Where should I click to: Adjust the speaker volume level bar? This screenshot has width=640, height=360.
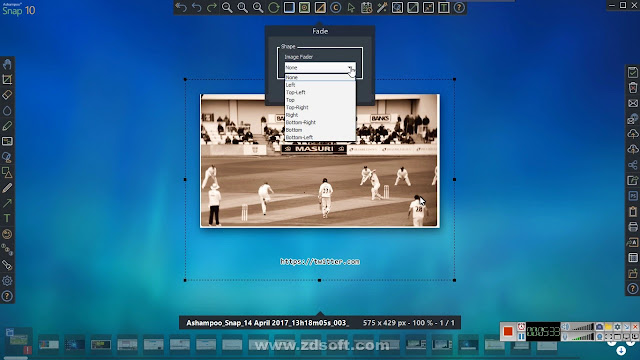coord(582,327)
